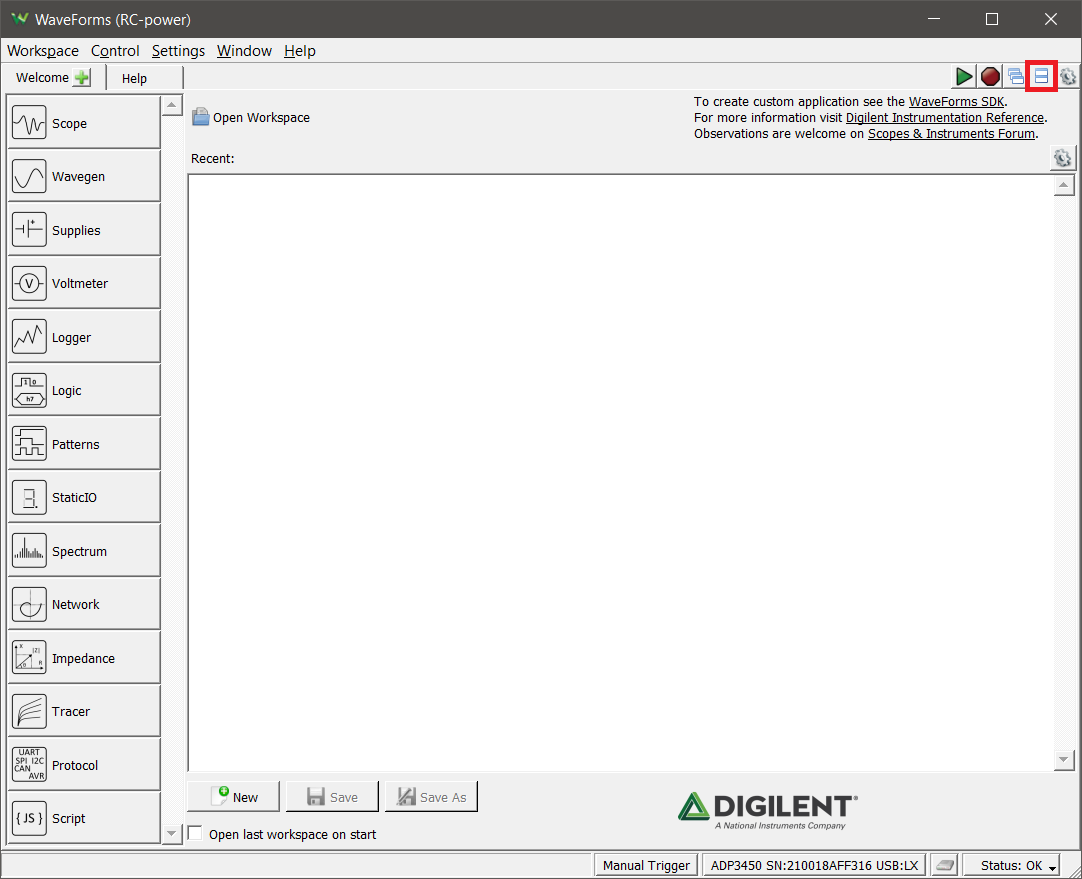This screenshot has width=1082, height=879.
Task: Open the Workspace menu
Action: point(43,50)
